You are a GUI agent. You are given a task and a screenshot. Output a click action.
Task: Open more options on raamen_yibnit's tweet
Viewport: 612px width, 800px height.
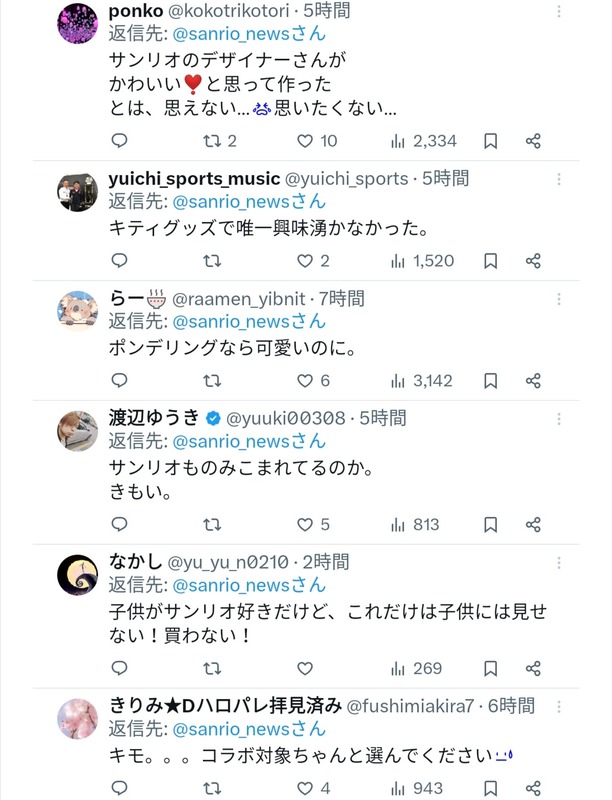tap(559, 299)
